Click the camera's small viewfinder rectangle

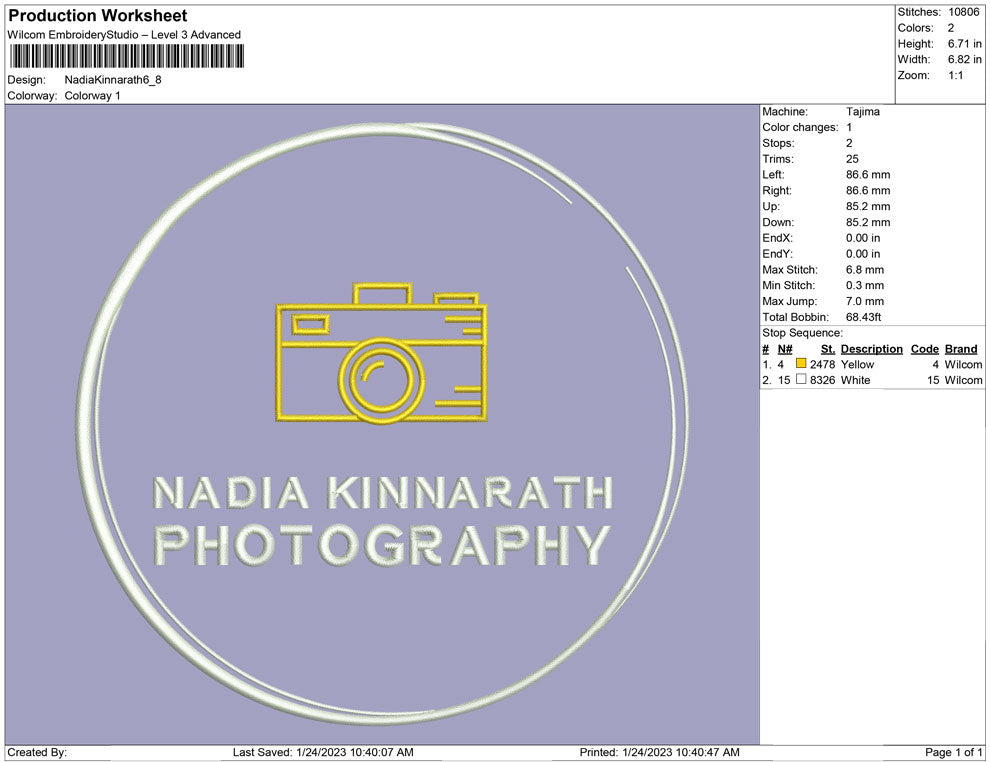[x=308, y=323]
